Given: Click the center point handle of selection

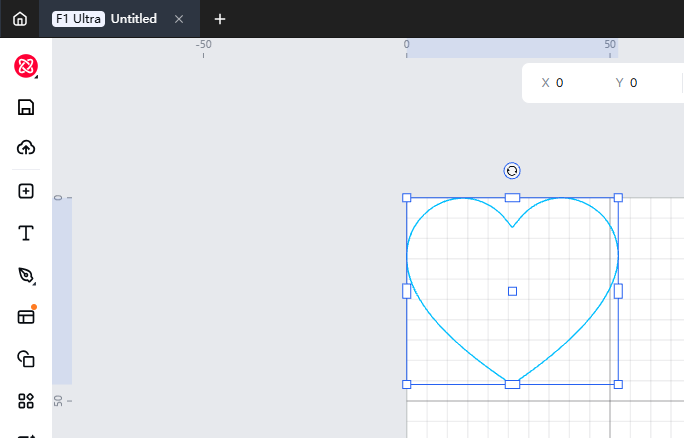Looking at the screenshot, I should point(512,291).
